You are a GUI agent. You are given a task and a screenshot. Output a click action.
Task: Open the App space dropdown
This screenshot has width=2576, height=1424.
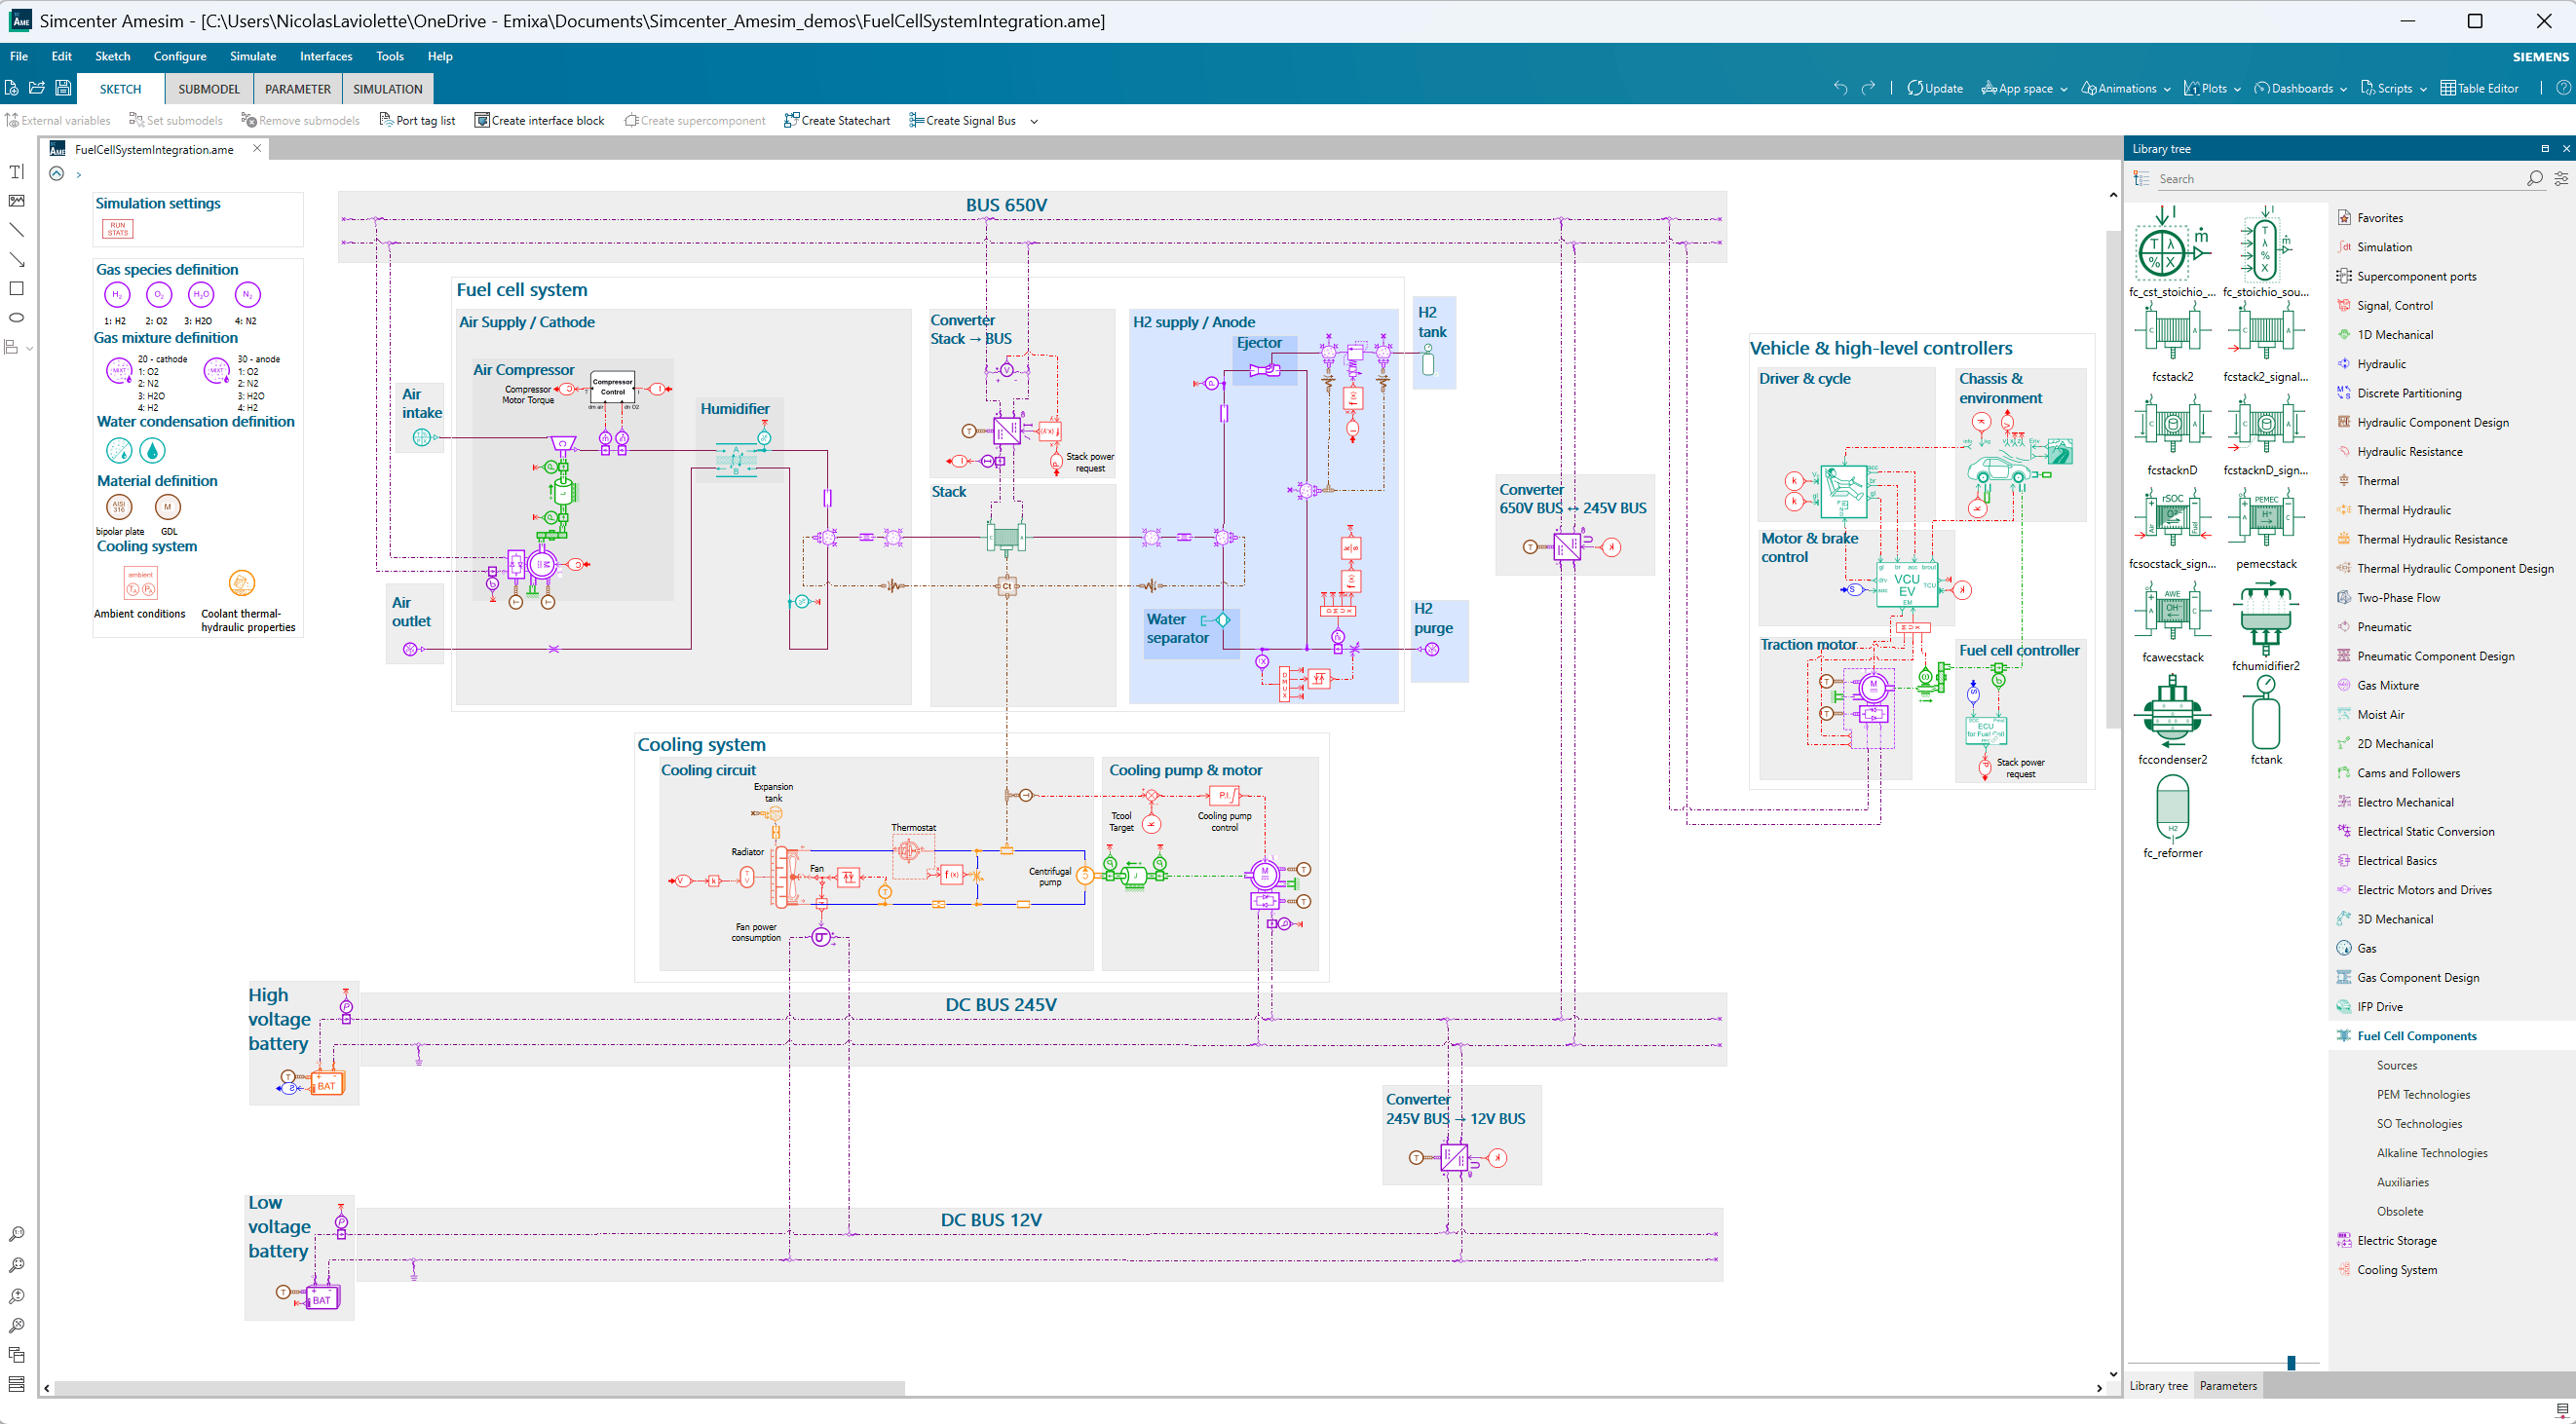point(2024,88)
